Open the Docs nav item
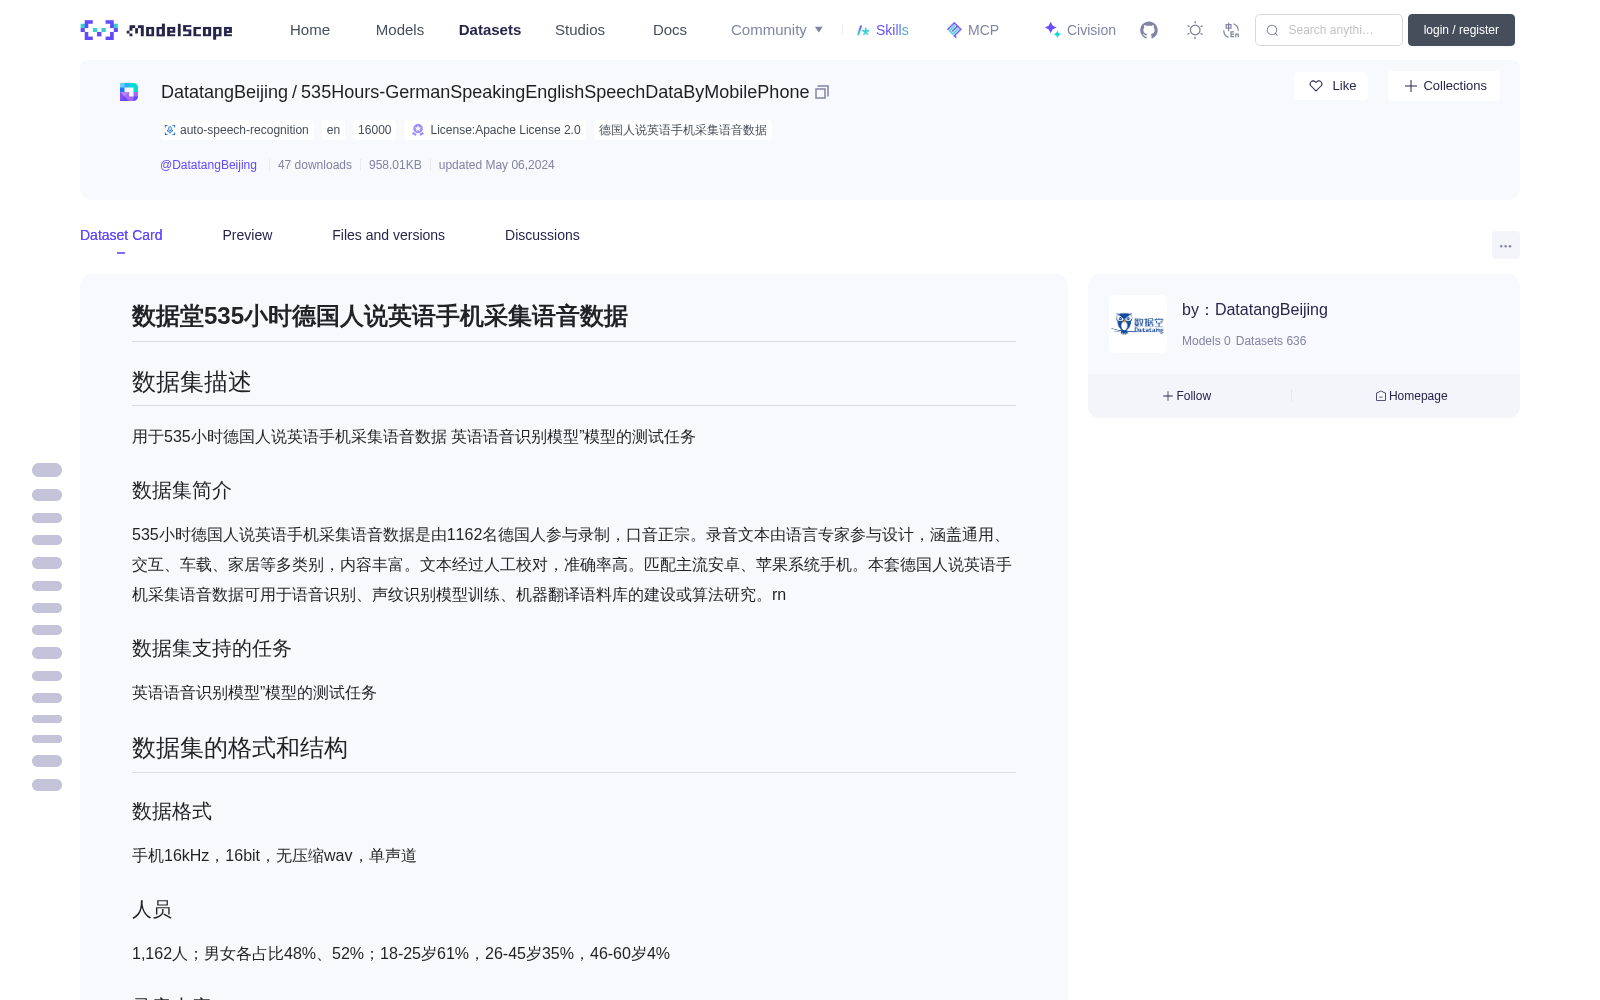Image resolution: width=1600 pixels, height=1000 pixels. (x=670, y=30)
